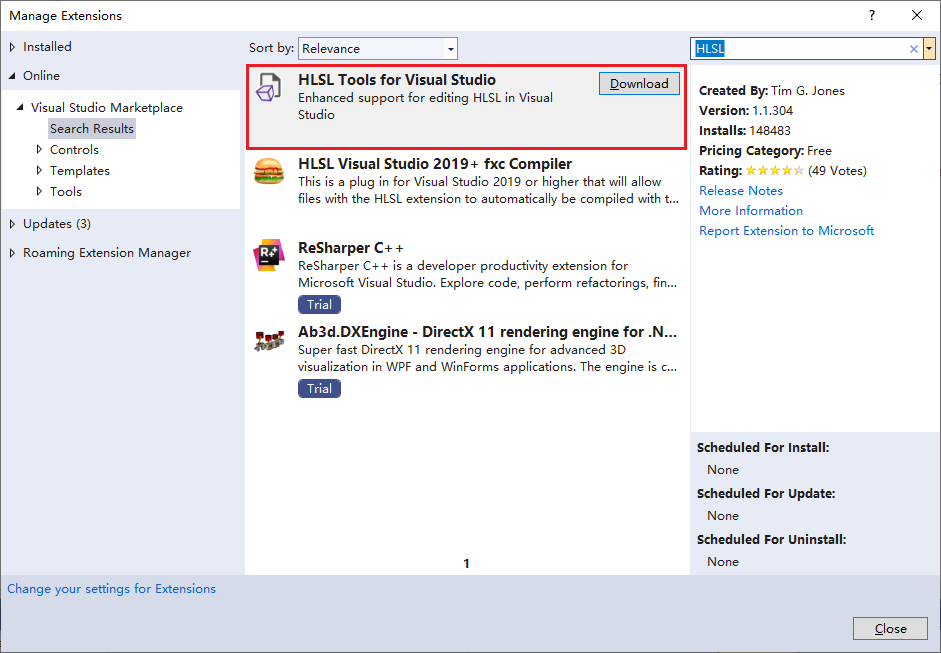The image size is (941, 653).
Task: Click page number 1 in results
Action: coord(466,563)
